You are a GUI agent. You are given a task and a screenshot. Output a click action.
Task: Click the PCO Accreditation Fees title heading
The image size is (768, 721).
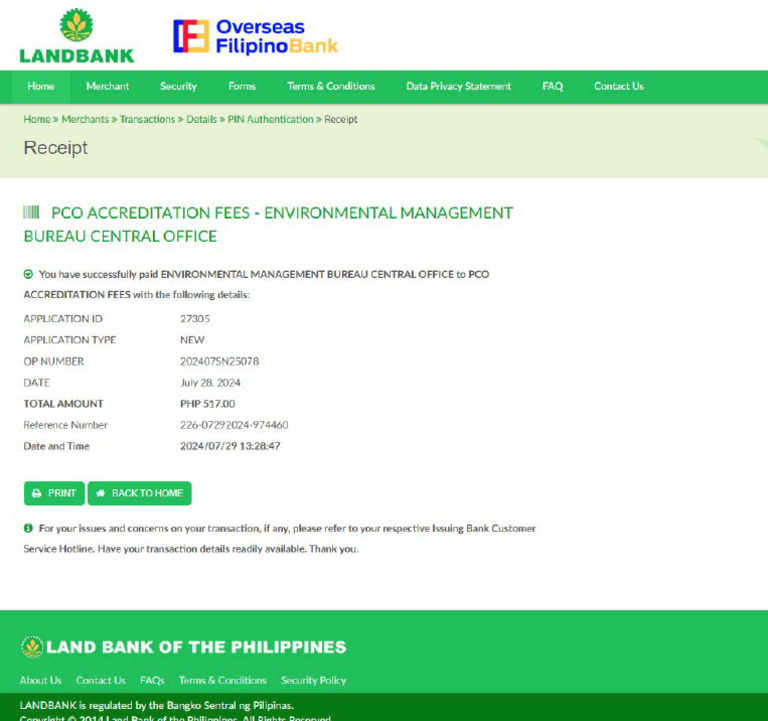coord(268,224)
